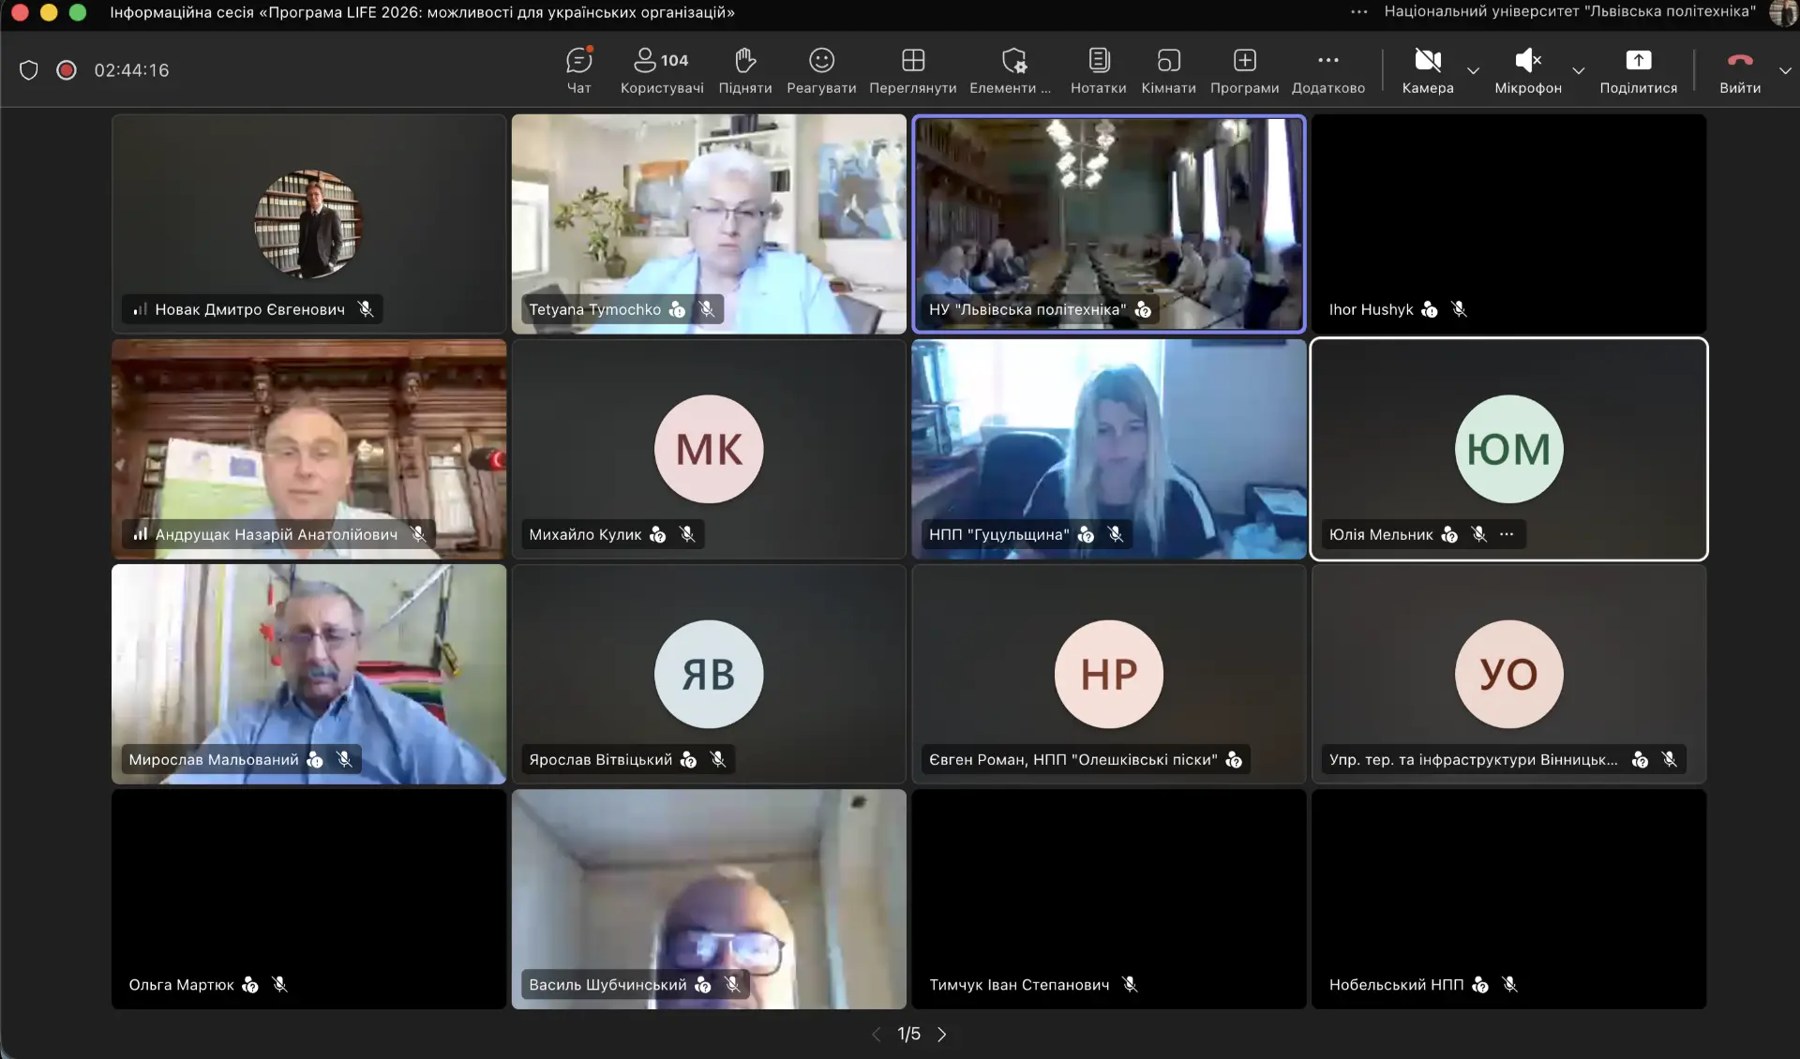Leave the meeting with Вийти

[1740, 70]
